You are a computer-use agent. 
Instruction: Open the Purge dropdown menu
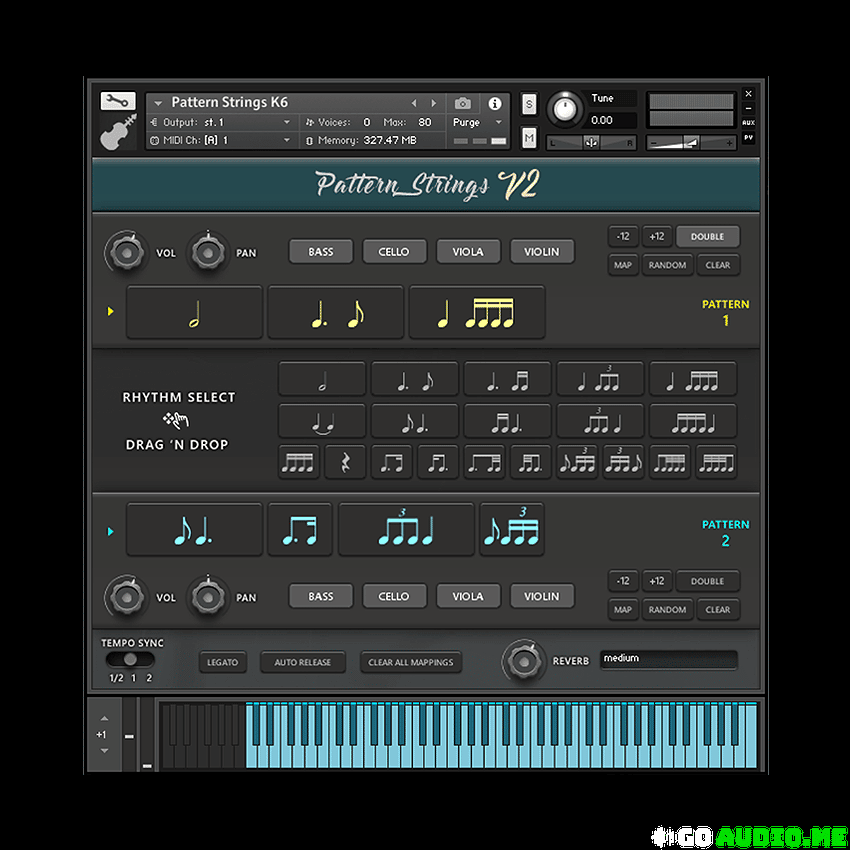tap(477, 123)
